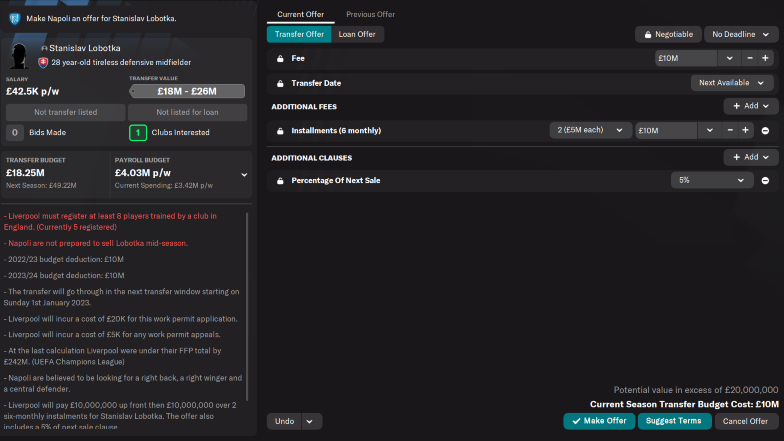The height and width of the screenshot is (441, 784).
Task: Open the Installments amount dropdown arrow
Action: tap(710, 130)
